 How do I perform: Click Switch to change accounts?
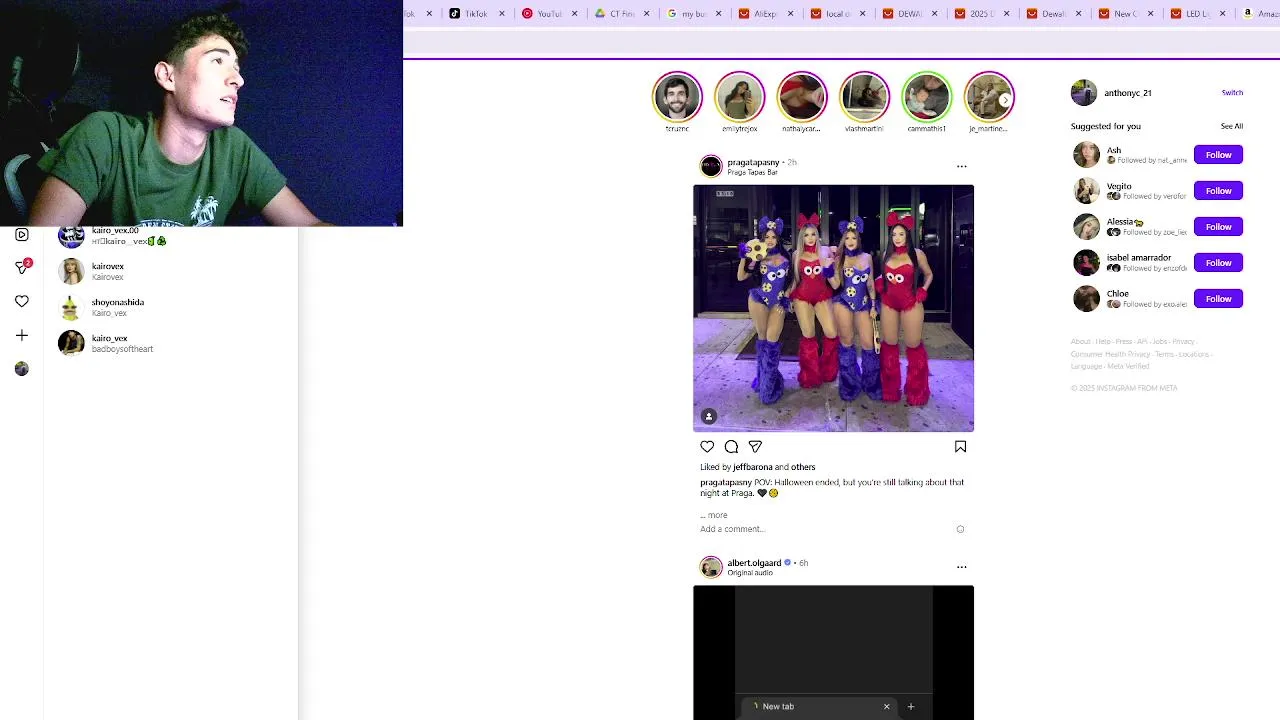pyautogui.click(x=1232, y=93)
